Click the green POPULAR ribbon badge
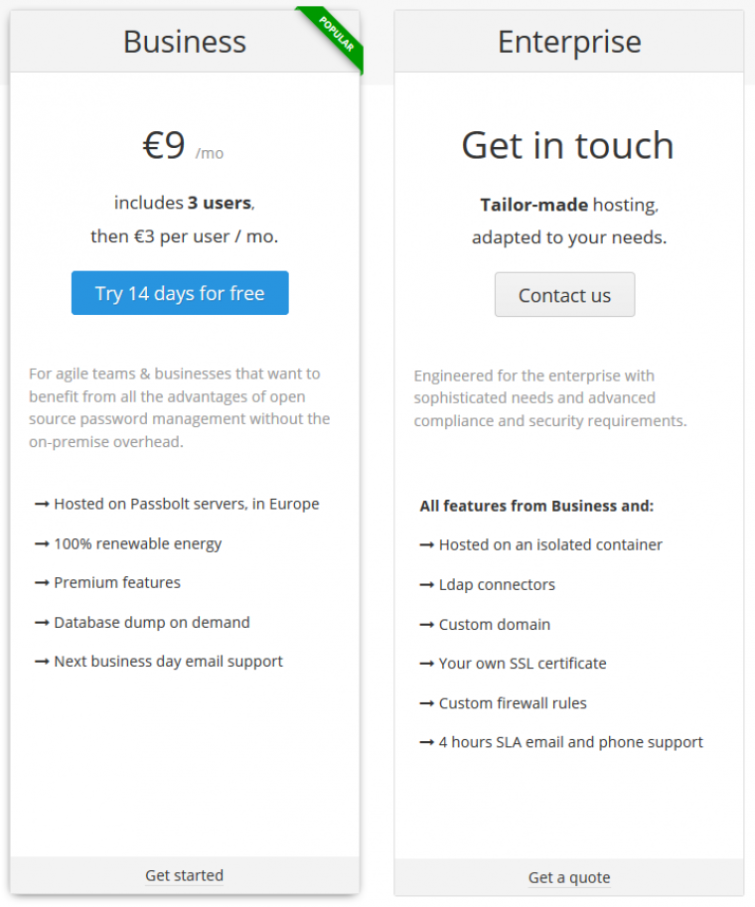Image resolution: width=755 pixels, height=907 pixels. 336,34
